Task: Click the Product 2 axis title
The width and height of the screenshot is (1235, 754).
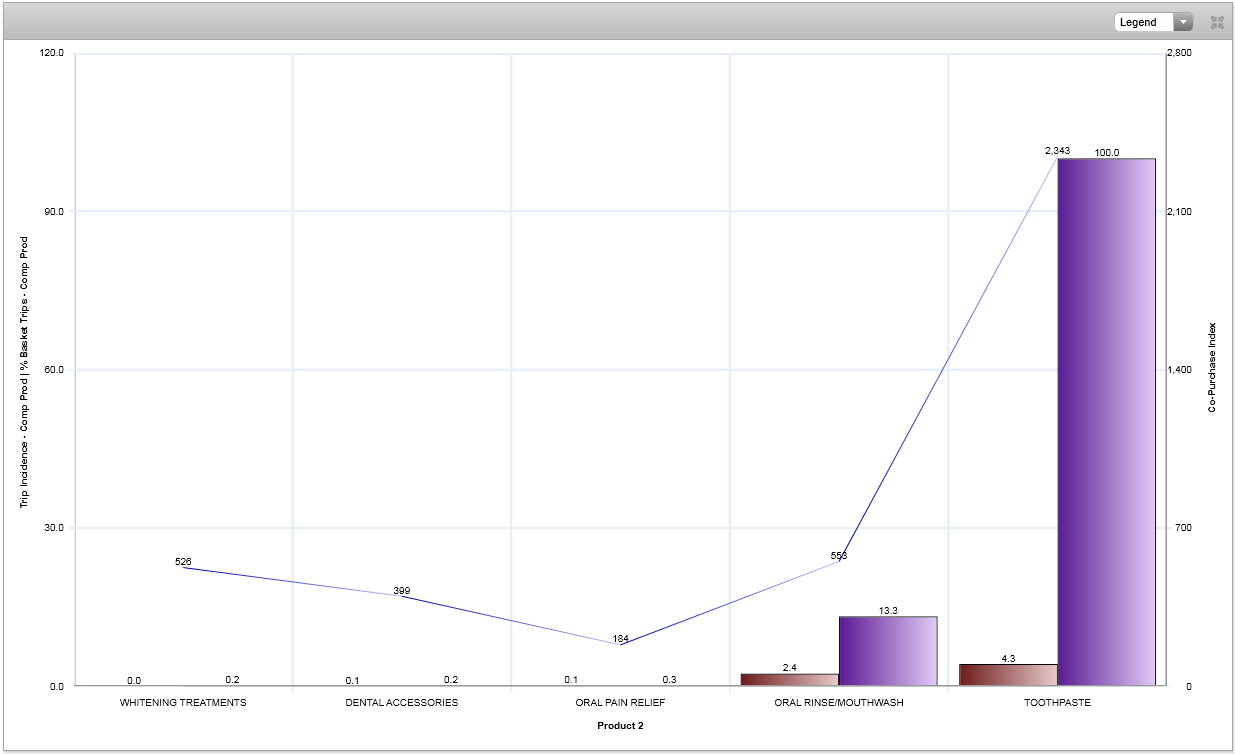Action: tap(620, 726)
